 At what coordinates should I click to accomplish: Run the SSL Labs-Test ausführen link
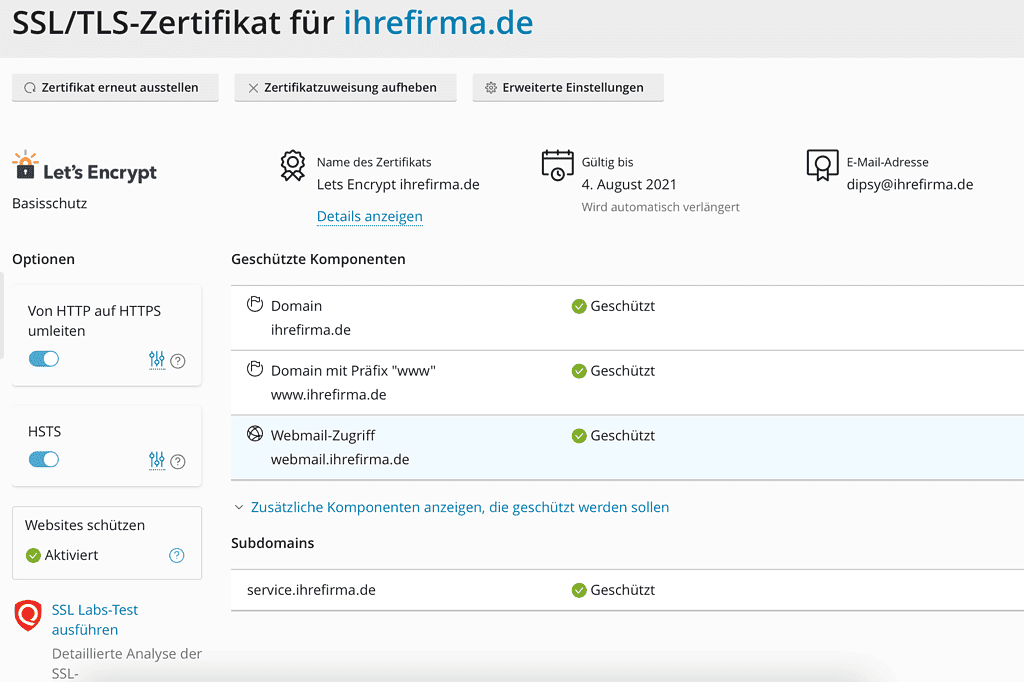pos(94,619)
